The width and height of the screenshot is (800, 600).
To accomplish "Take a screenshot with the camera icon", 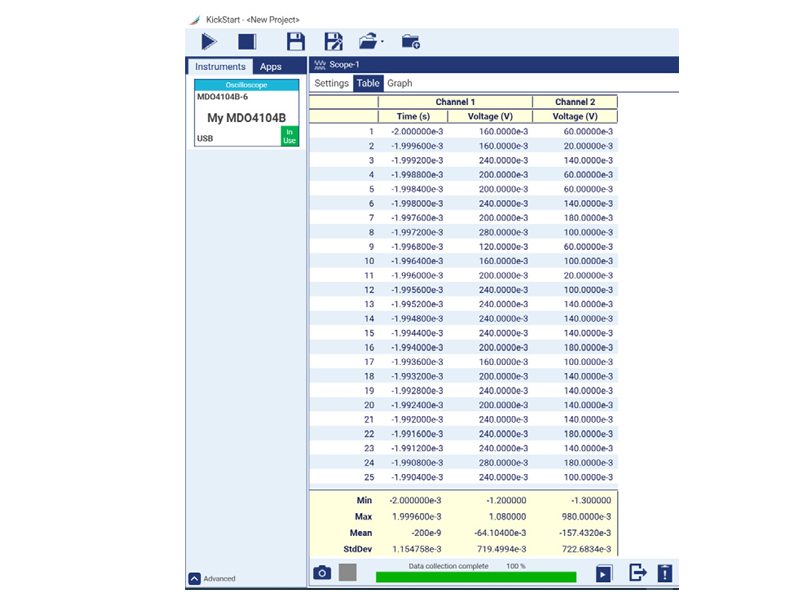I will 322,573.
